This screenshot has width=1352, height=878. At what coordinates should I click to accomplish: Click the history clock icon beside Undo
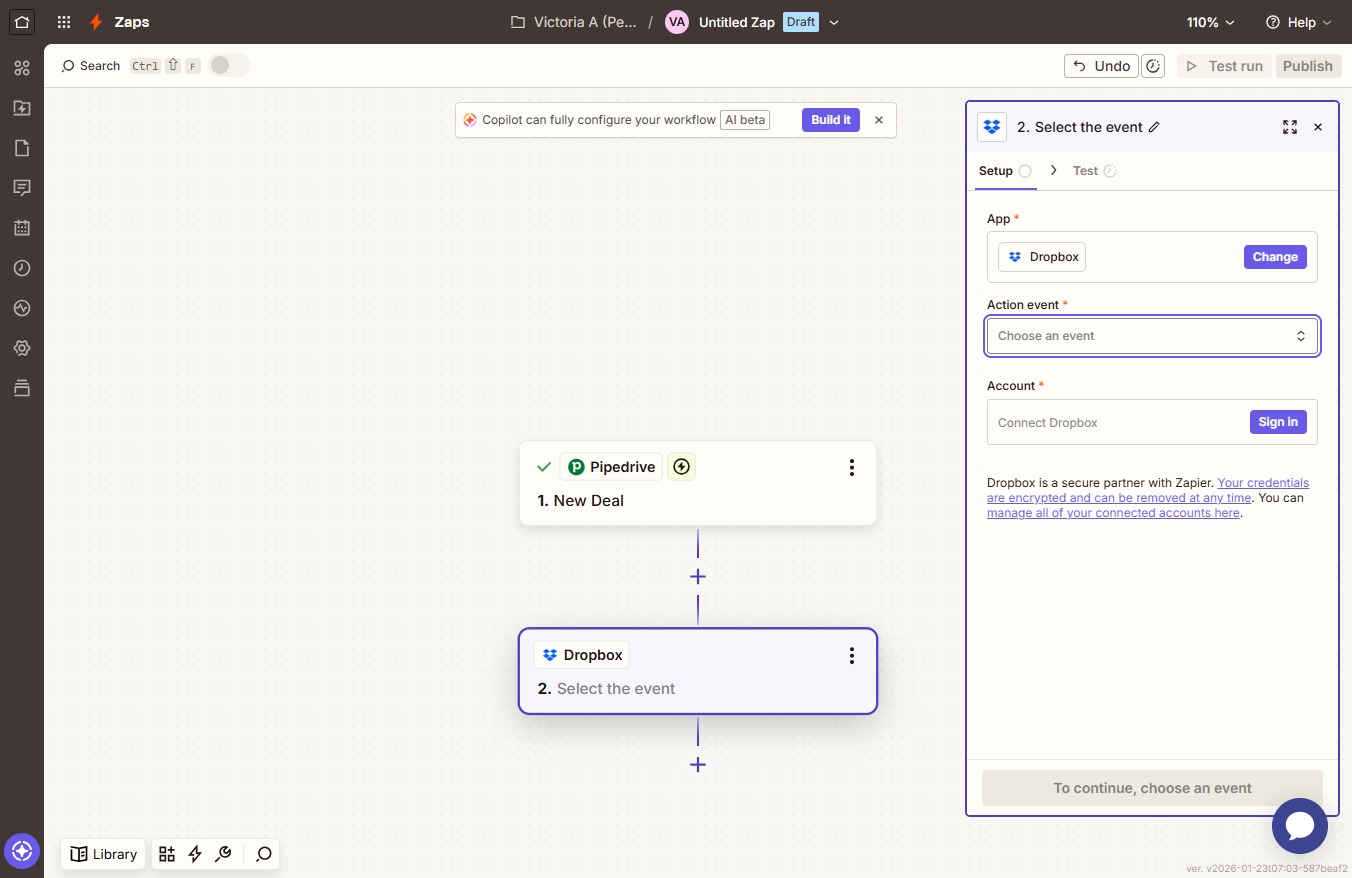(1153, 66)
